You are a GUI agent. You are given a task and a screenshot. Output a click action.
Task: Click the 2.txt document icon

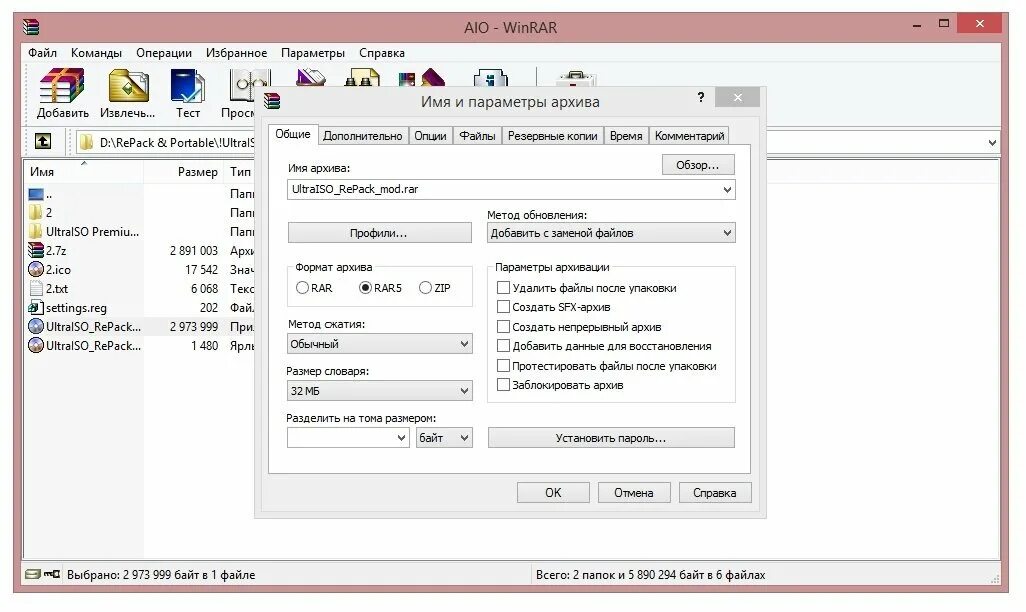point(36,289)
